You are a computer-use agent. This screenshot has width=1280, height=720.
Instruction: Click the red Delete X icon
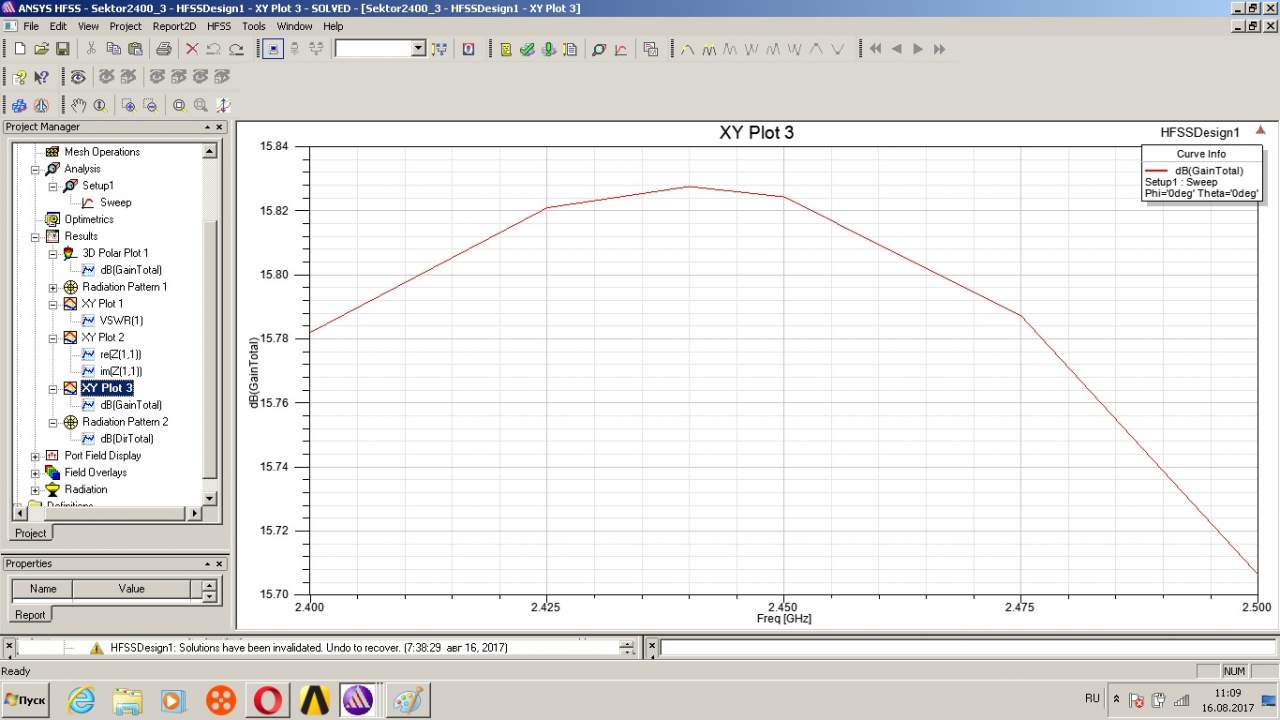click(x=192, y=49)
